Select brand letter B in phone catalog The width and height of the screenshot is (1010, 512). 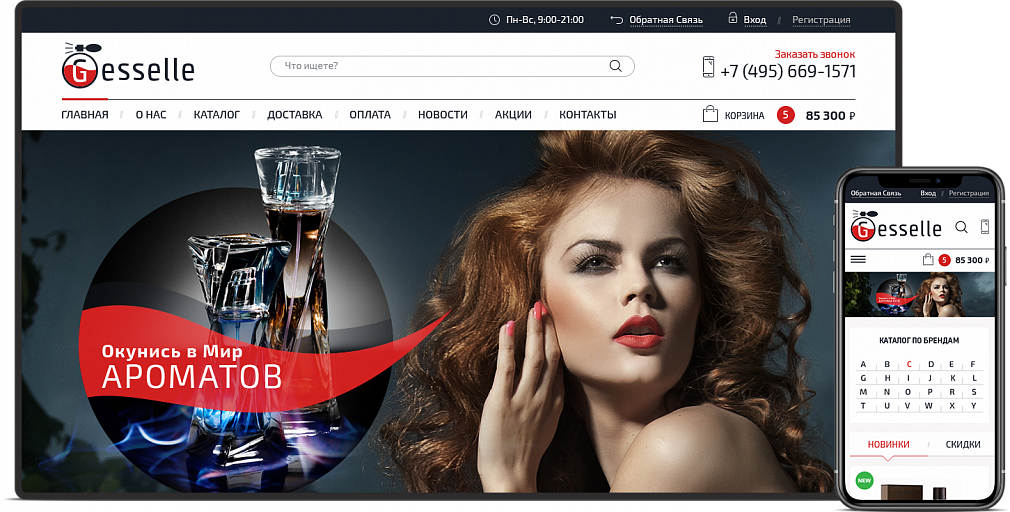point(887,365)
